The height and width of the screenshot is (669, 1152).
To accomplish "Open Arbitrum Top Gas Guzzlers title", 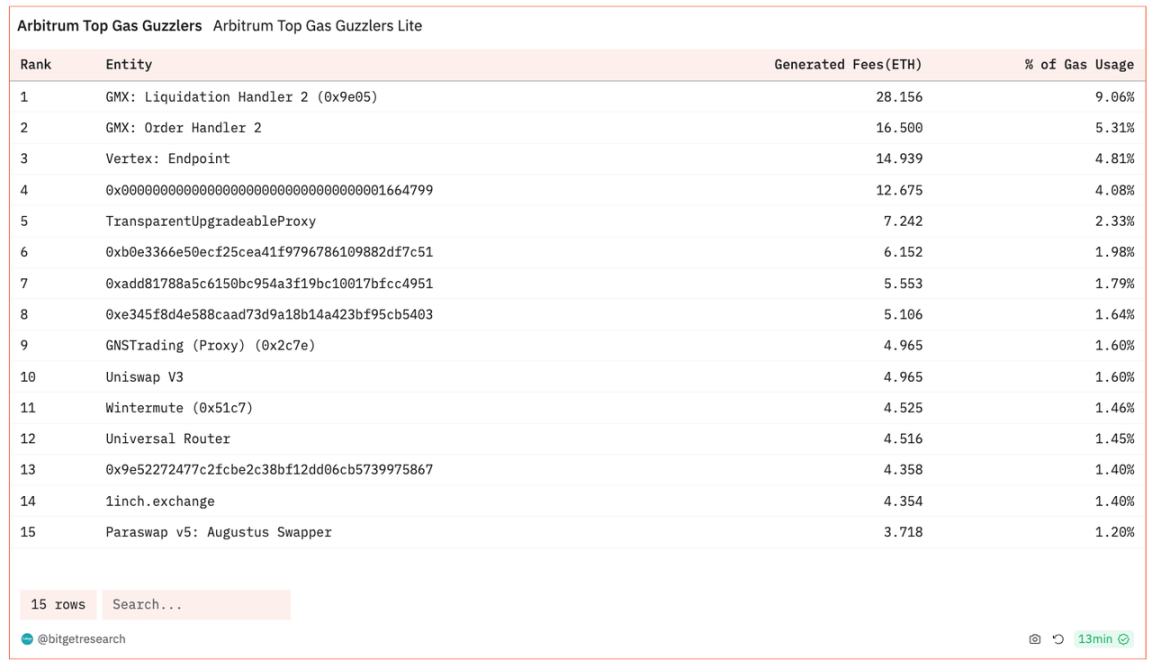I will coord(109,26).
